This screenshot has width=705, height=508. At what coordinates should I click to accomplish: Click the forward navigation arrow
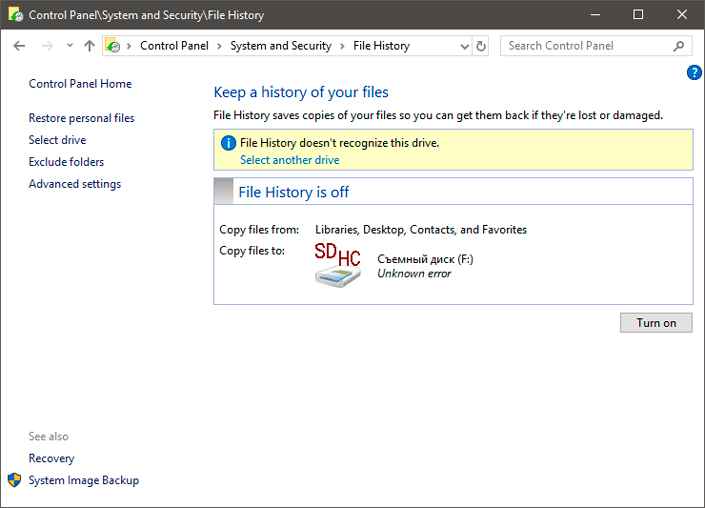[47, 46]
